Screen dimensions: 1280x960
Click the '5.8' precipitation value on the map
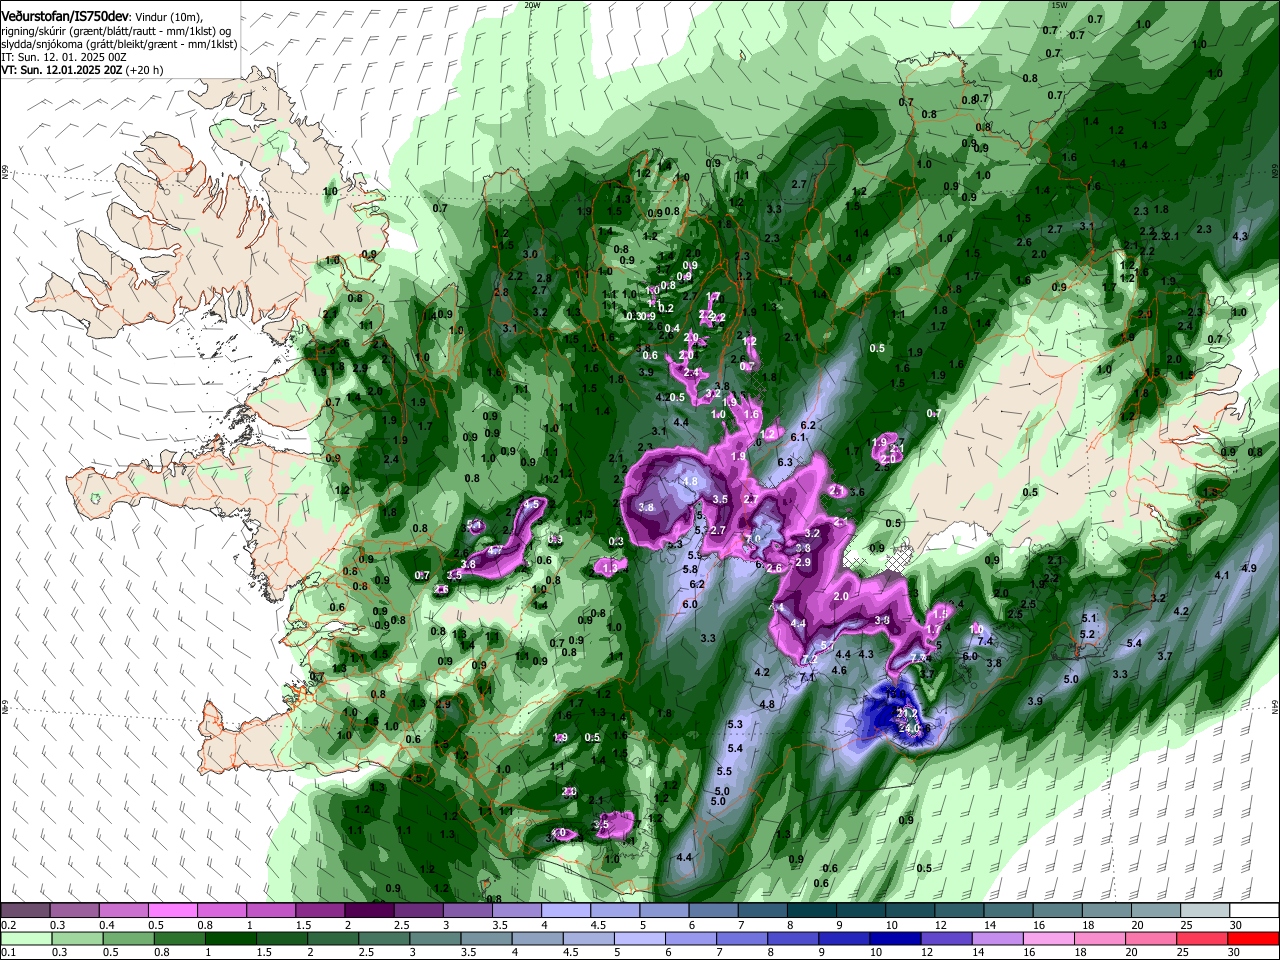(x=690, y=569)
